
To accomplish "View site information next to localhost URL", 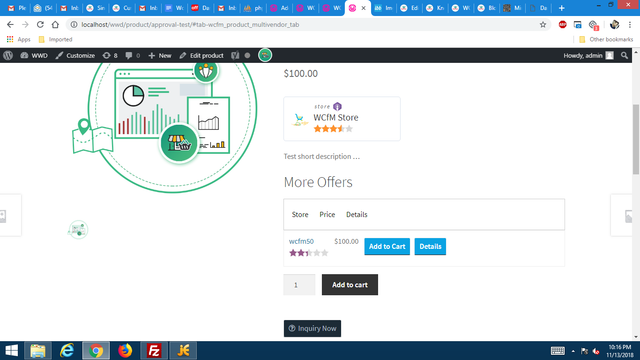I will [74, 24].
